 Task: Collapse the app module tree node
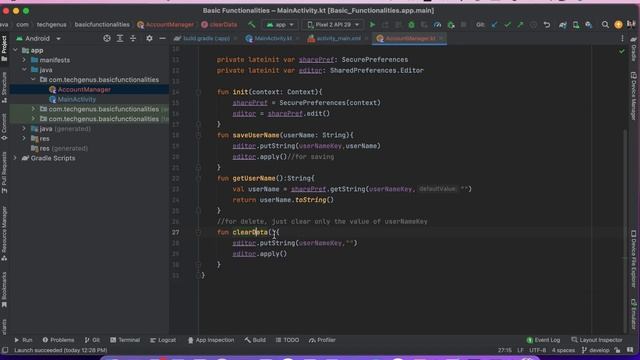[x=15, y=50]
